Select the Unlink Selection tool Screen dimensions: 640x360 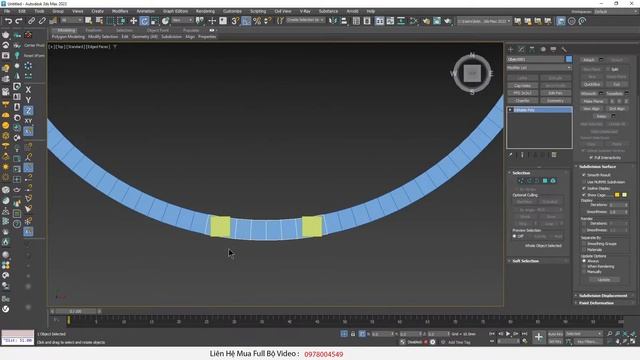[42, 21]
